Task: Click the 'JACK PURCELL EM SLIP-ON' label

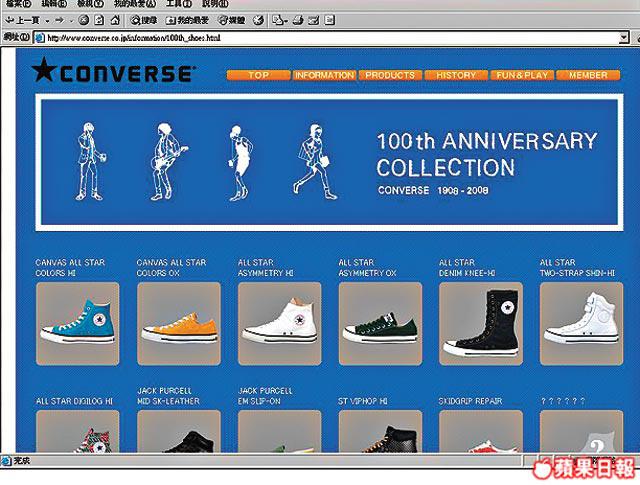Action: pyautogui.click(x=265, y=396)
